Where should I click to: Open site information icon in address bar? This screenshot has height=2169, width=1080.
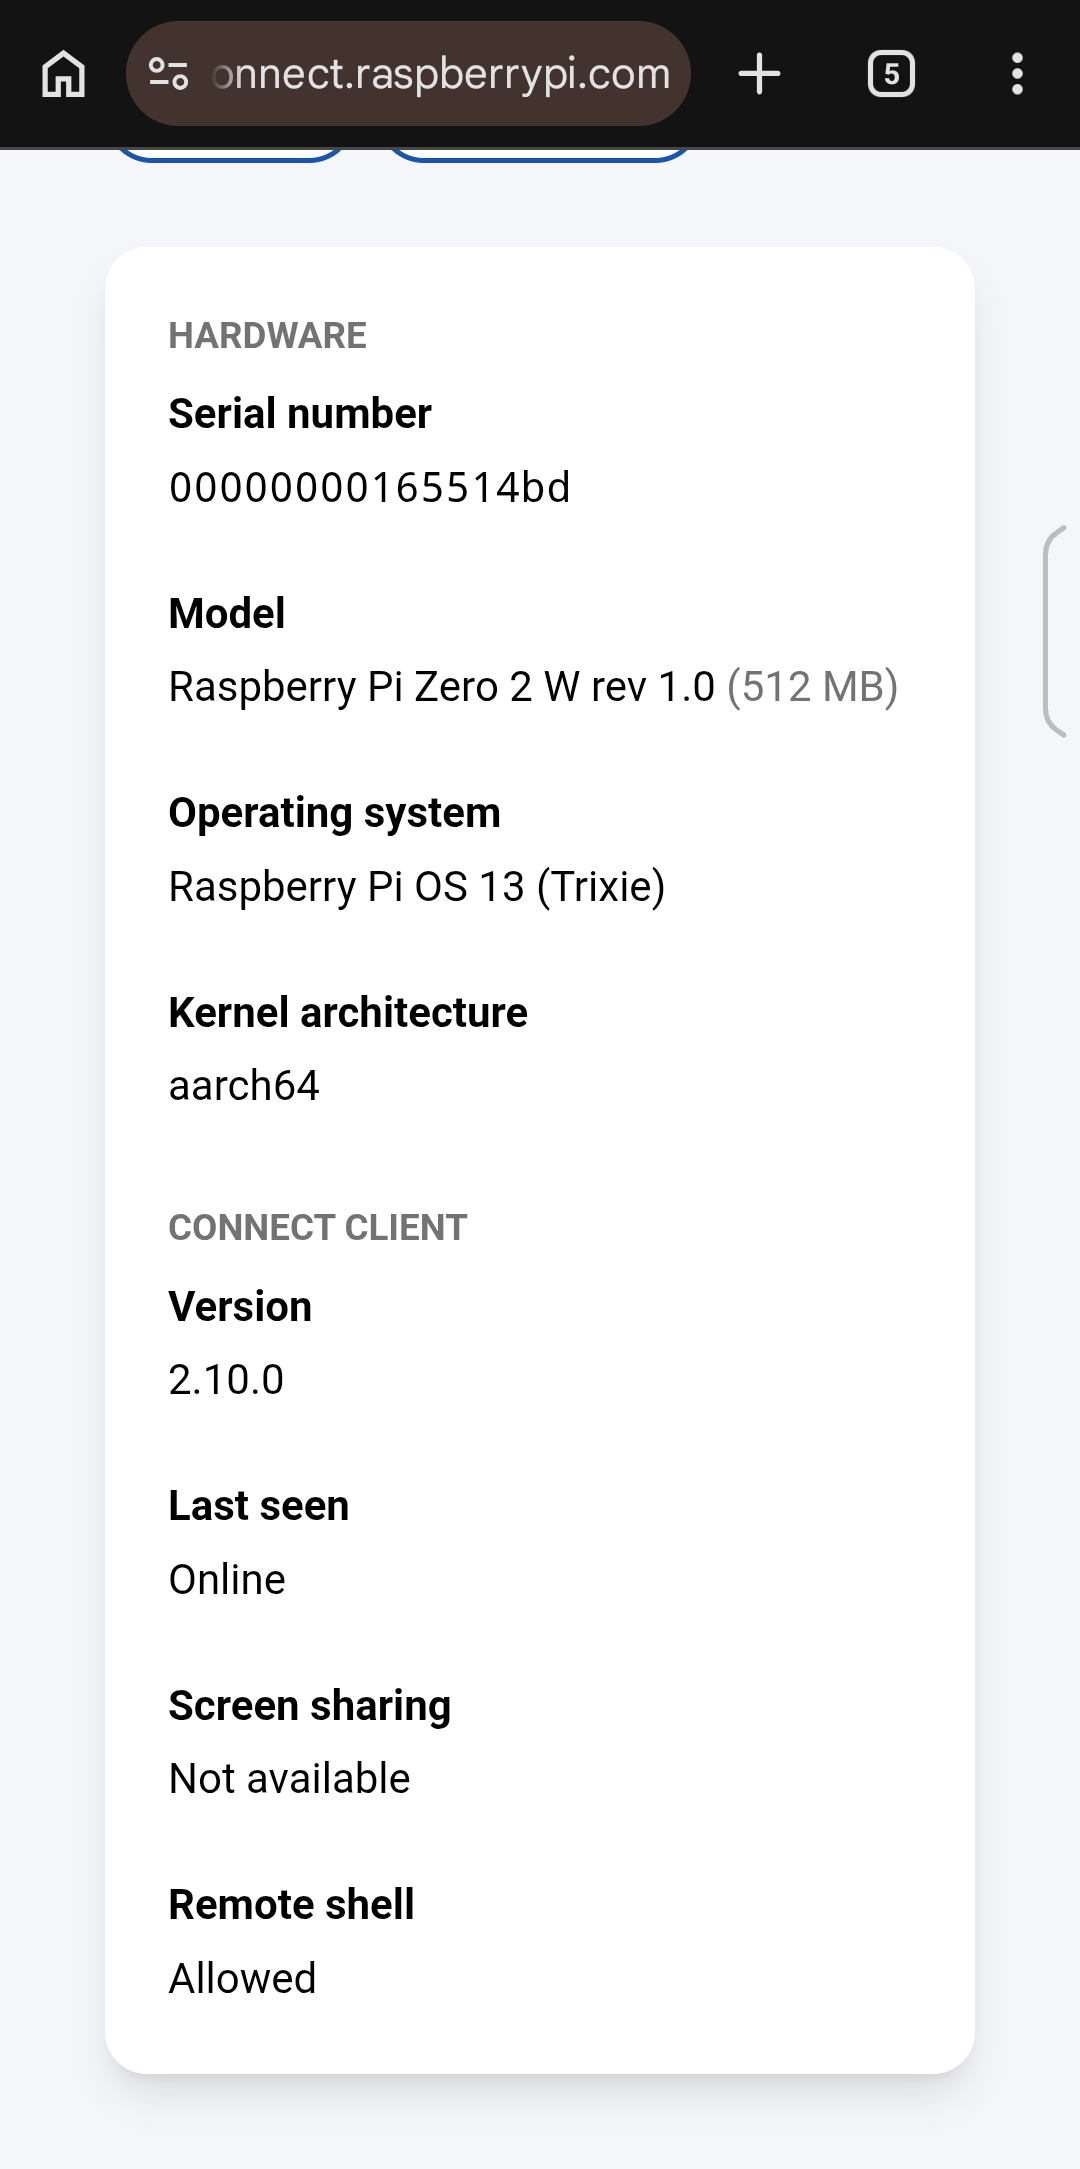tap(168, 74)
